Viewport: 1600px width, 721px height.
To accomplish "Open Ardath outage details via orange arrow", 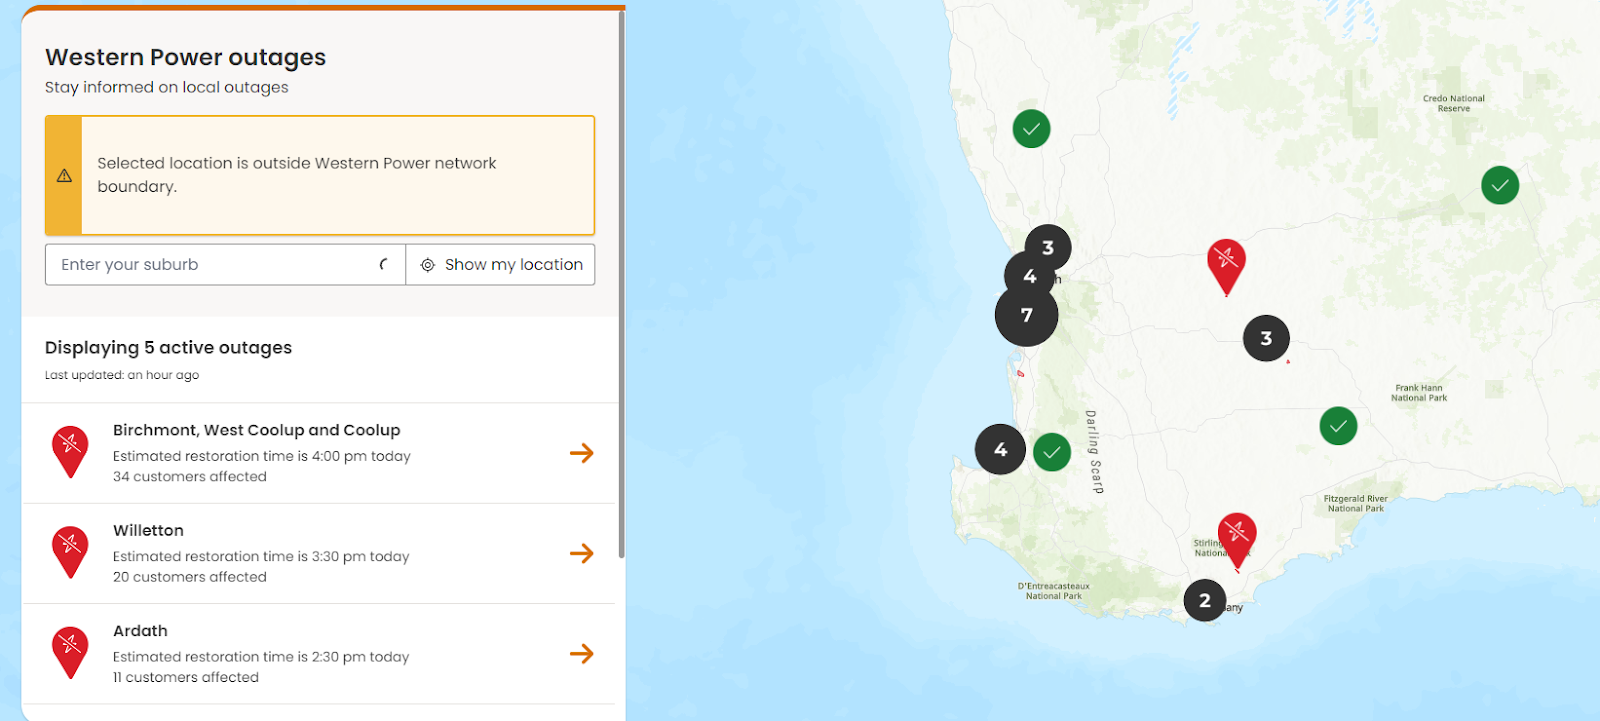I will (582, 654).
